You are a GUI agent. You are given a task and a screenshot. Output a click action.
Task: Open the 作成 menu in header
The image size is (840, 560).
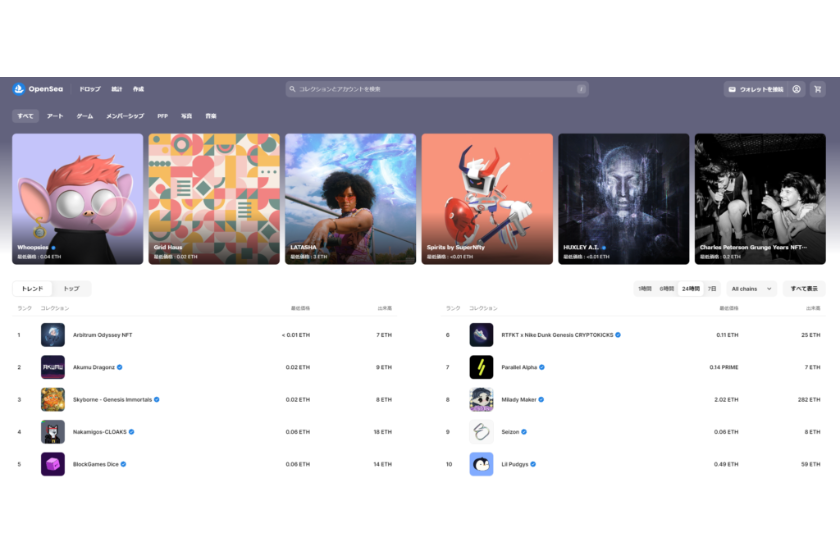[138, 89]
